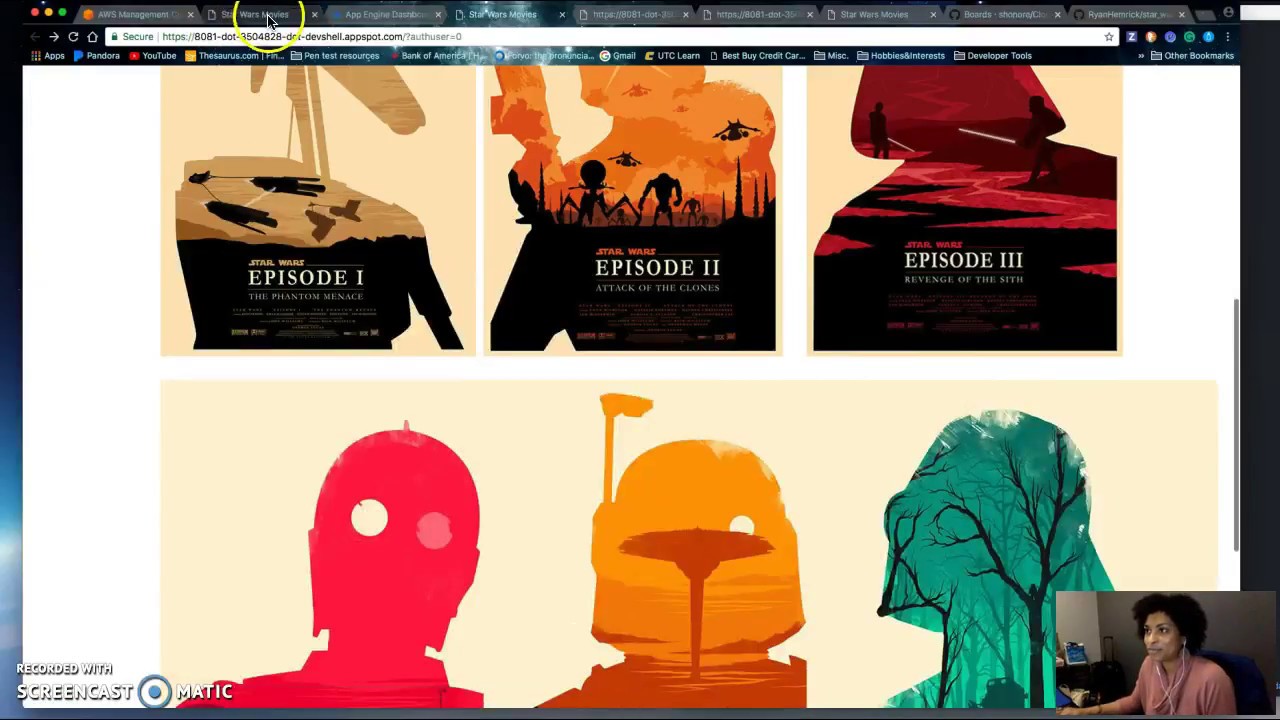This screenshot has width=1280, height=720.
Task: Open the Chrome profile avatar icon
Action: pyautogui.click(x=1229, y=13)
